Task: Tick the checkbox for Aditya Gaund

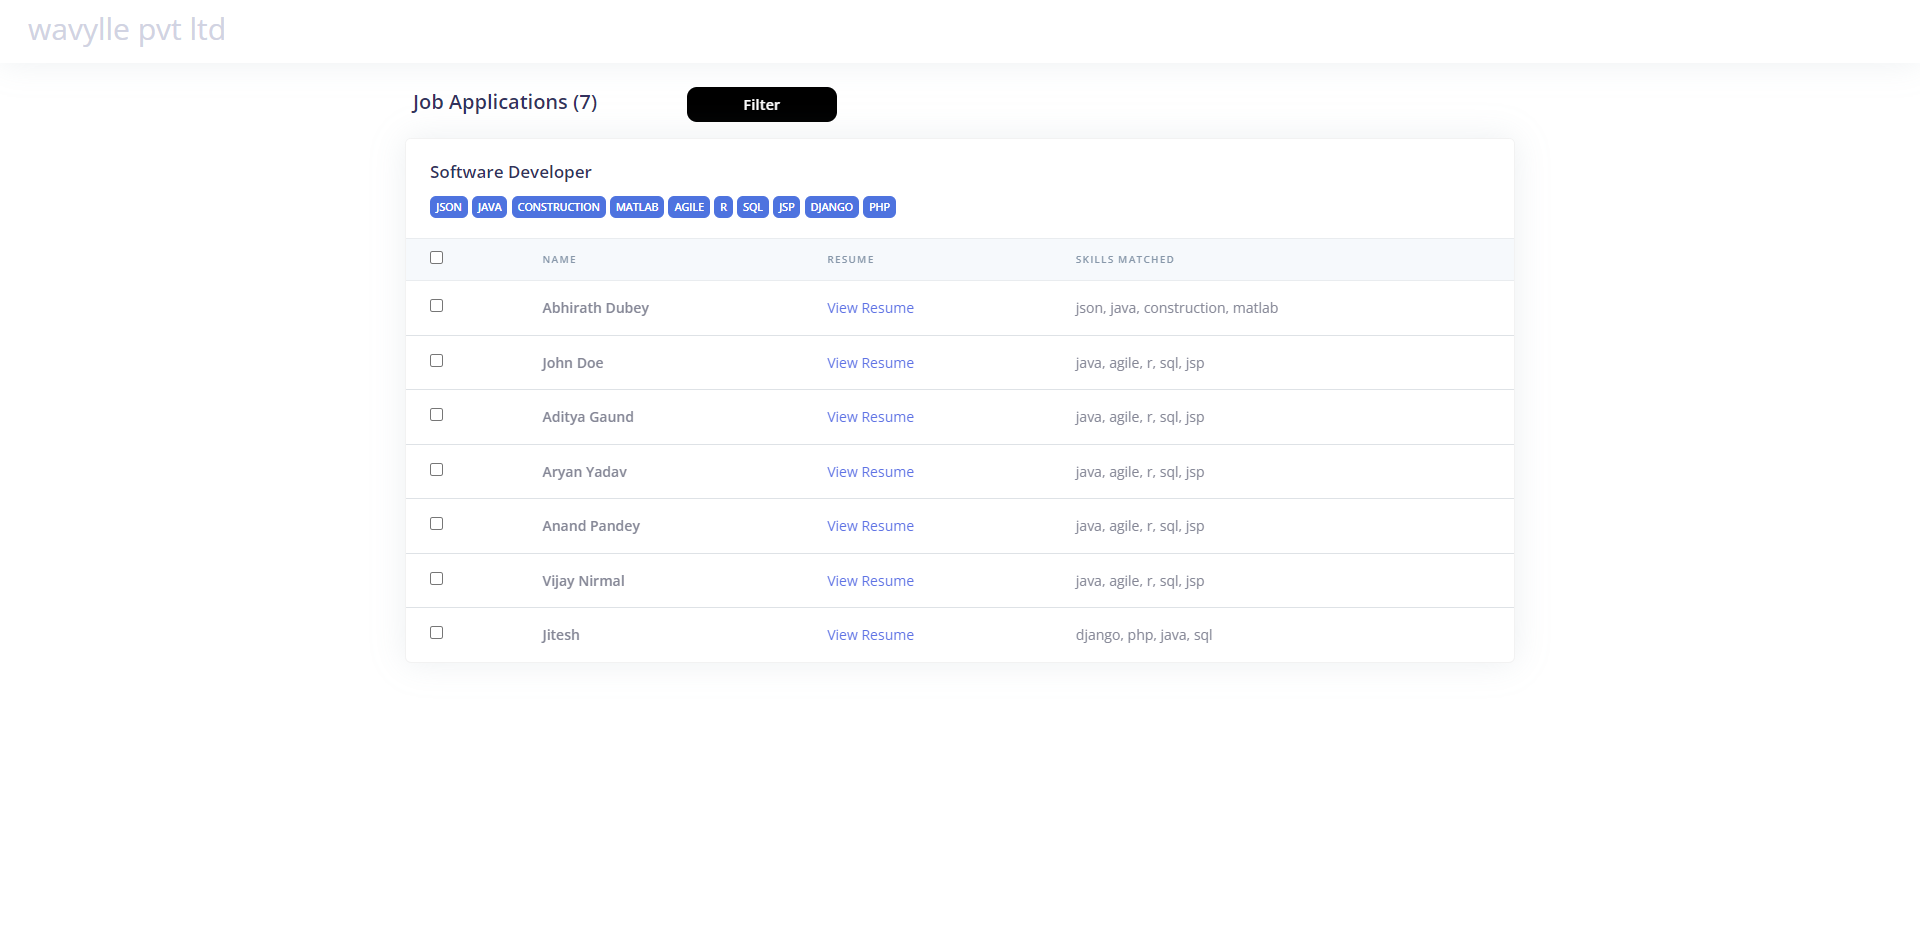Action: [x=436, y=415]
